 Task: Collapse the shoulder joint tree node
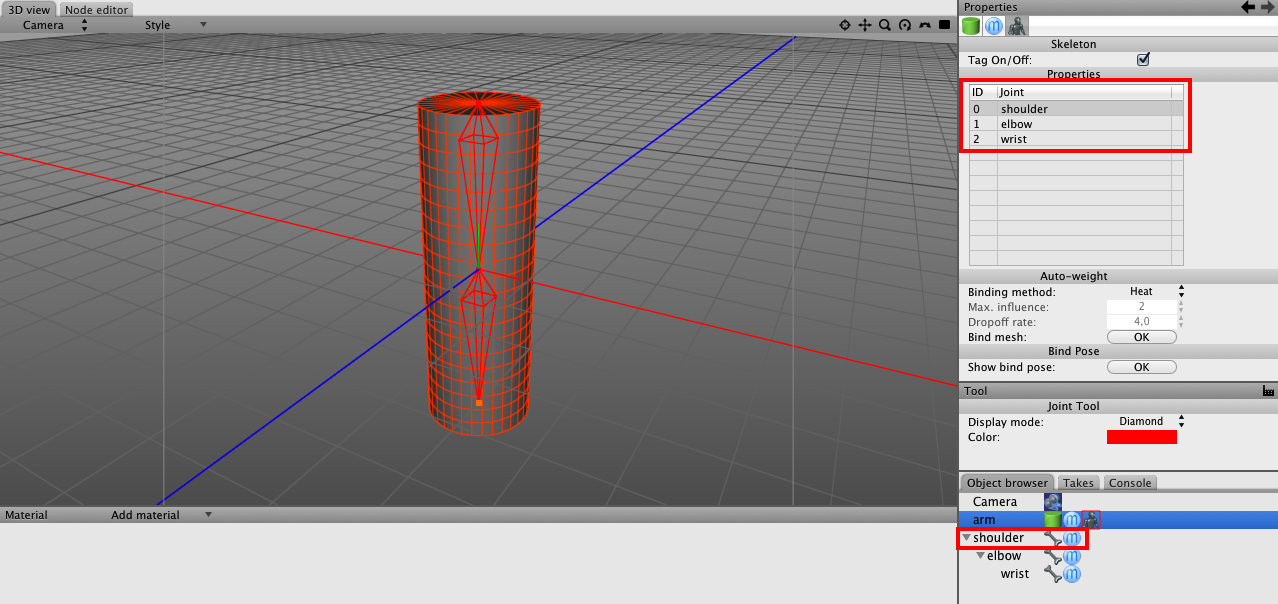tap(966, 538)
